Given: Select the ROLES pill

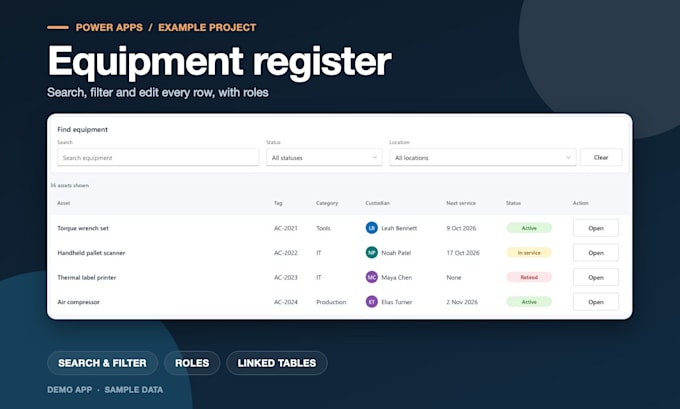Looking at the screenshot, I should 192,363.
